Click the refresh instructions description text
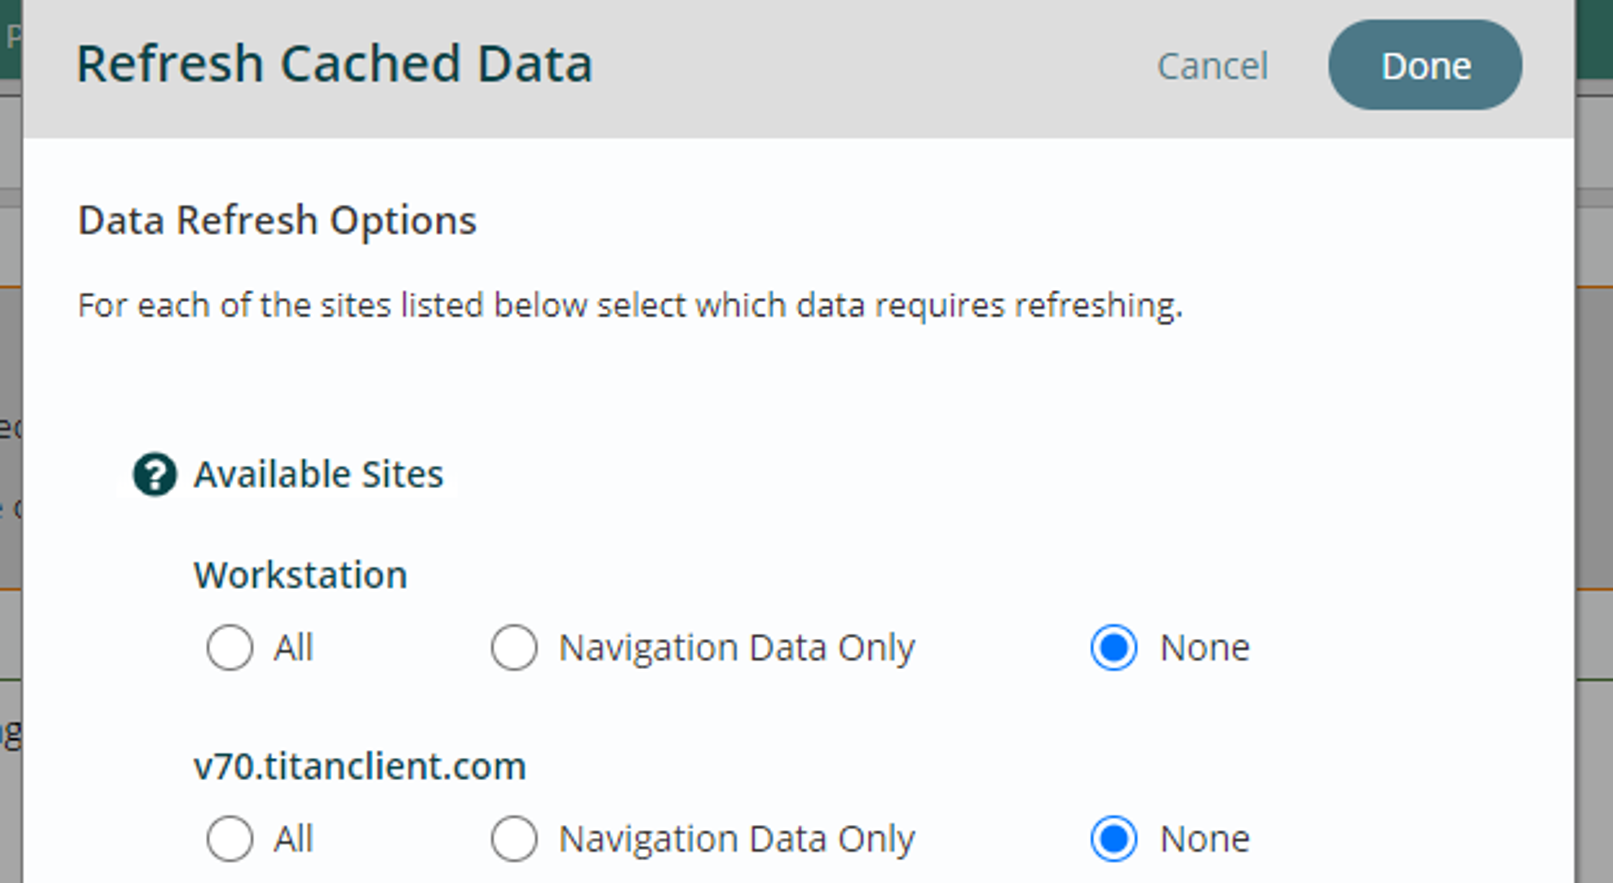 pyautogui.click(x=630, y=305)
